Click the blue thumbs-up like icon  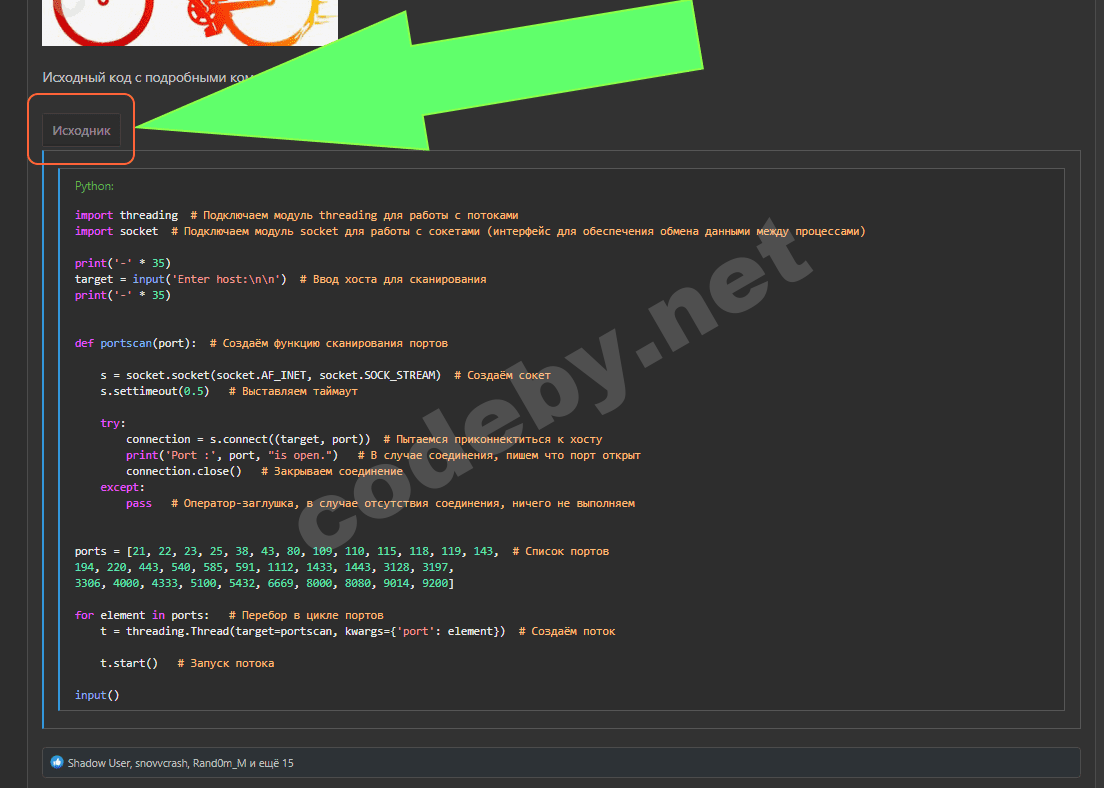(57, 763)
